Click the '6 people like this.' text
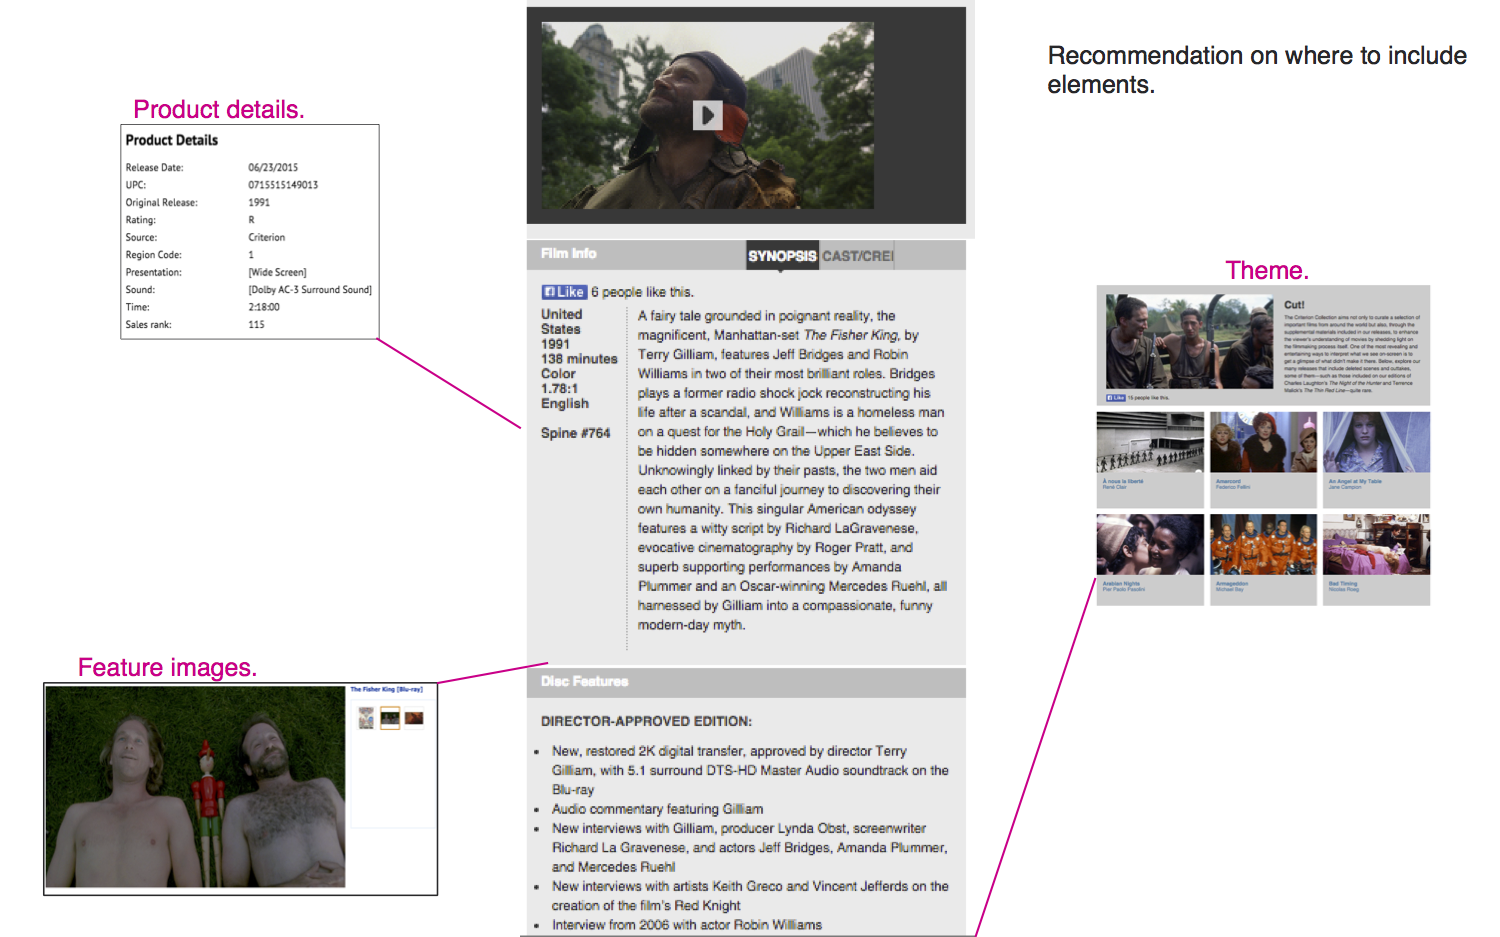 [641, 292]
